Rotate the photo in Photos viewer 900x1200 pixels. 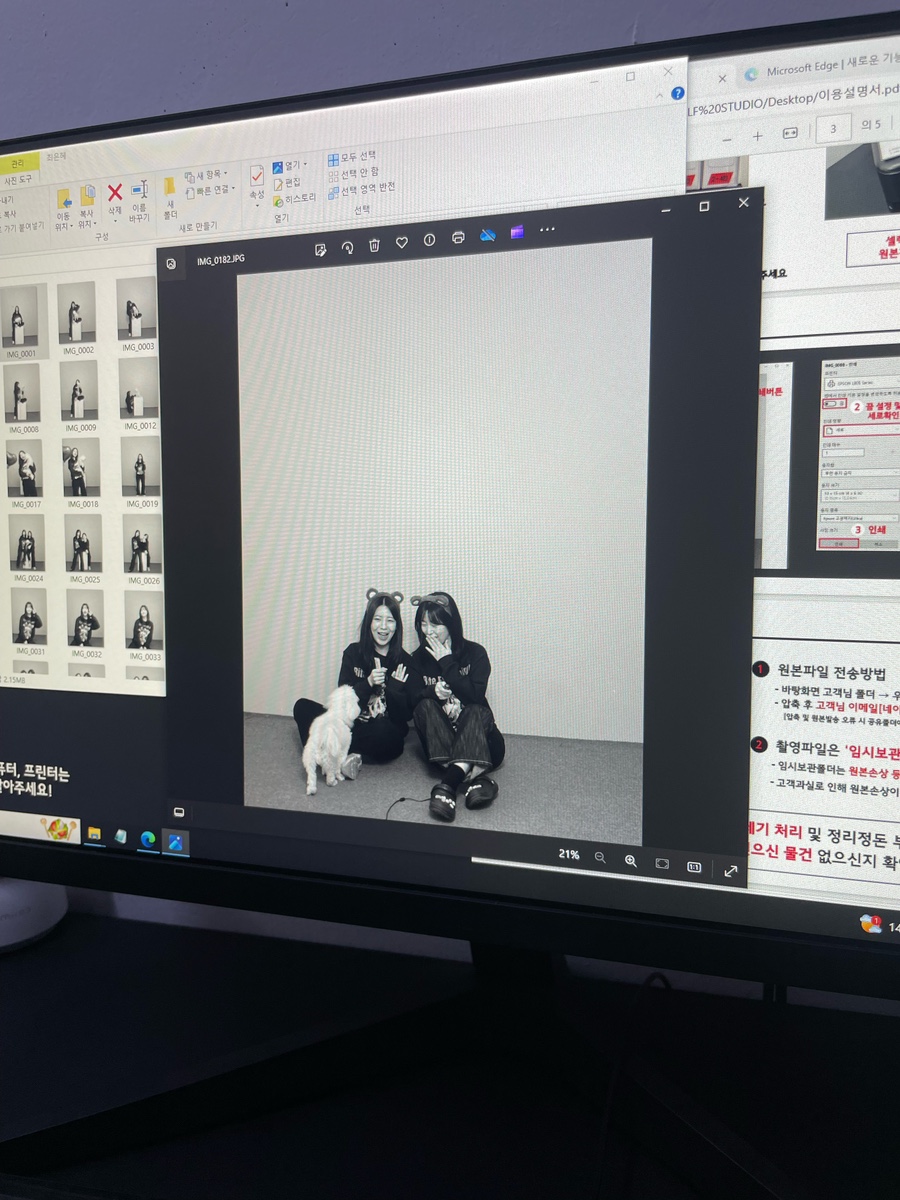[347, 247]
